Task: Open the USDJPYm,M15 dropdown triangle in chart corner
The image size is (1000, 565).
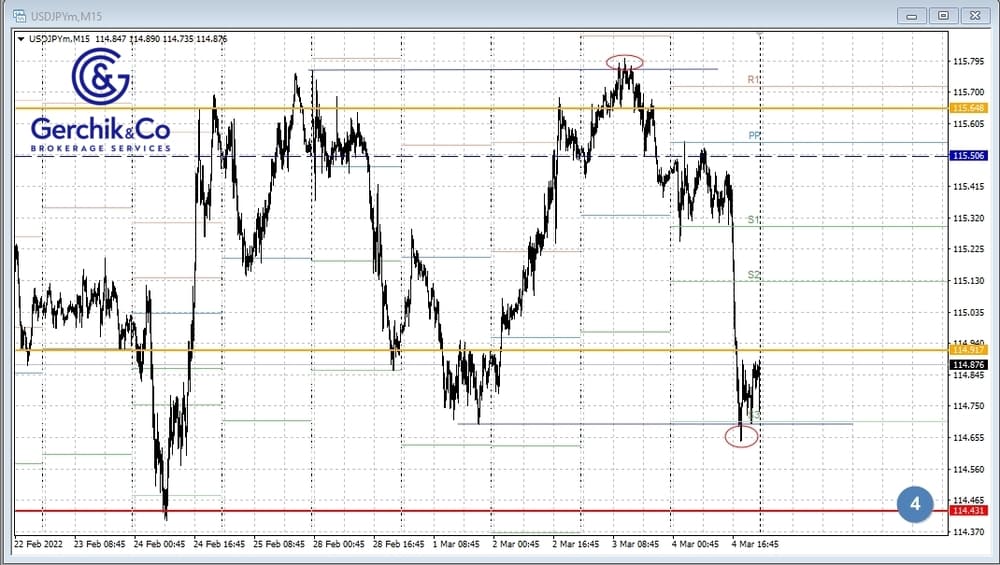Action: (22, 39)
